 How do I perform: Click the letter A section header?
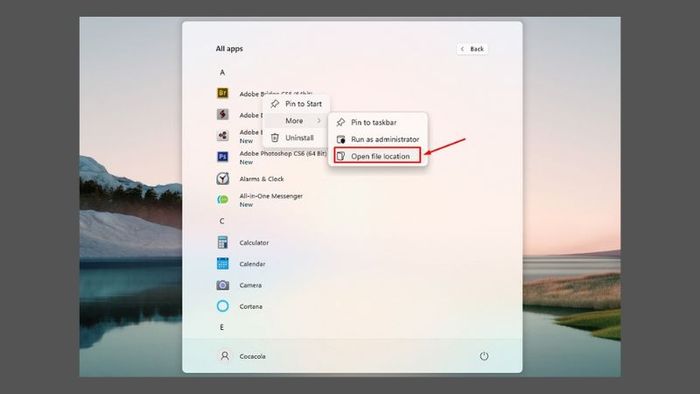[x=222, y=72]
